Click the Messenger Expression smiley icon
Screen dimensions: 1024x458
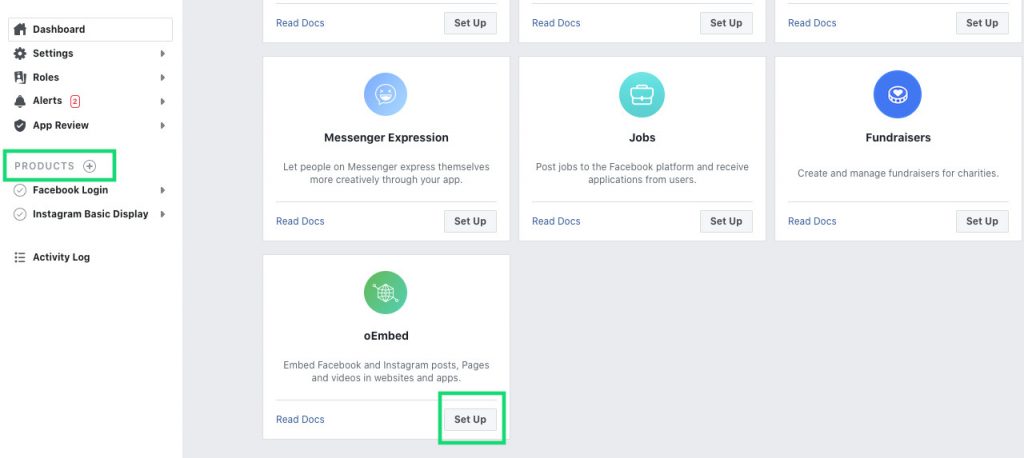pyautogui.click(x=385, y=95)
